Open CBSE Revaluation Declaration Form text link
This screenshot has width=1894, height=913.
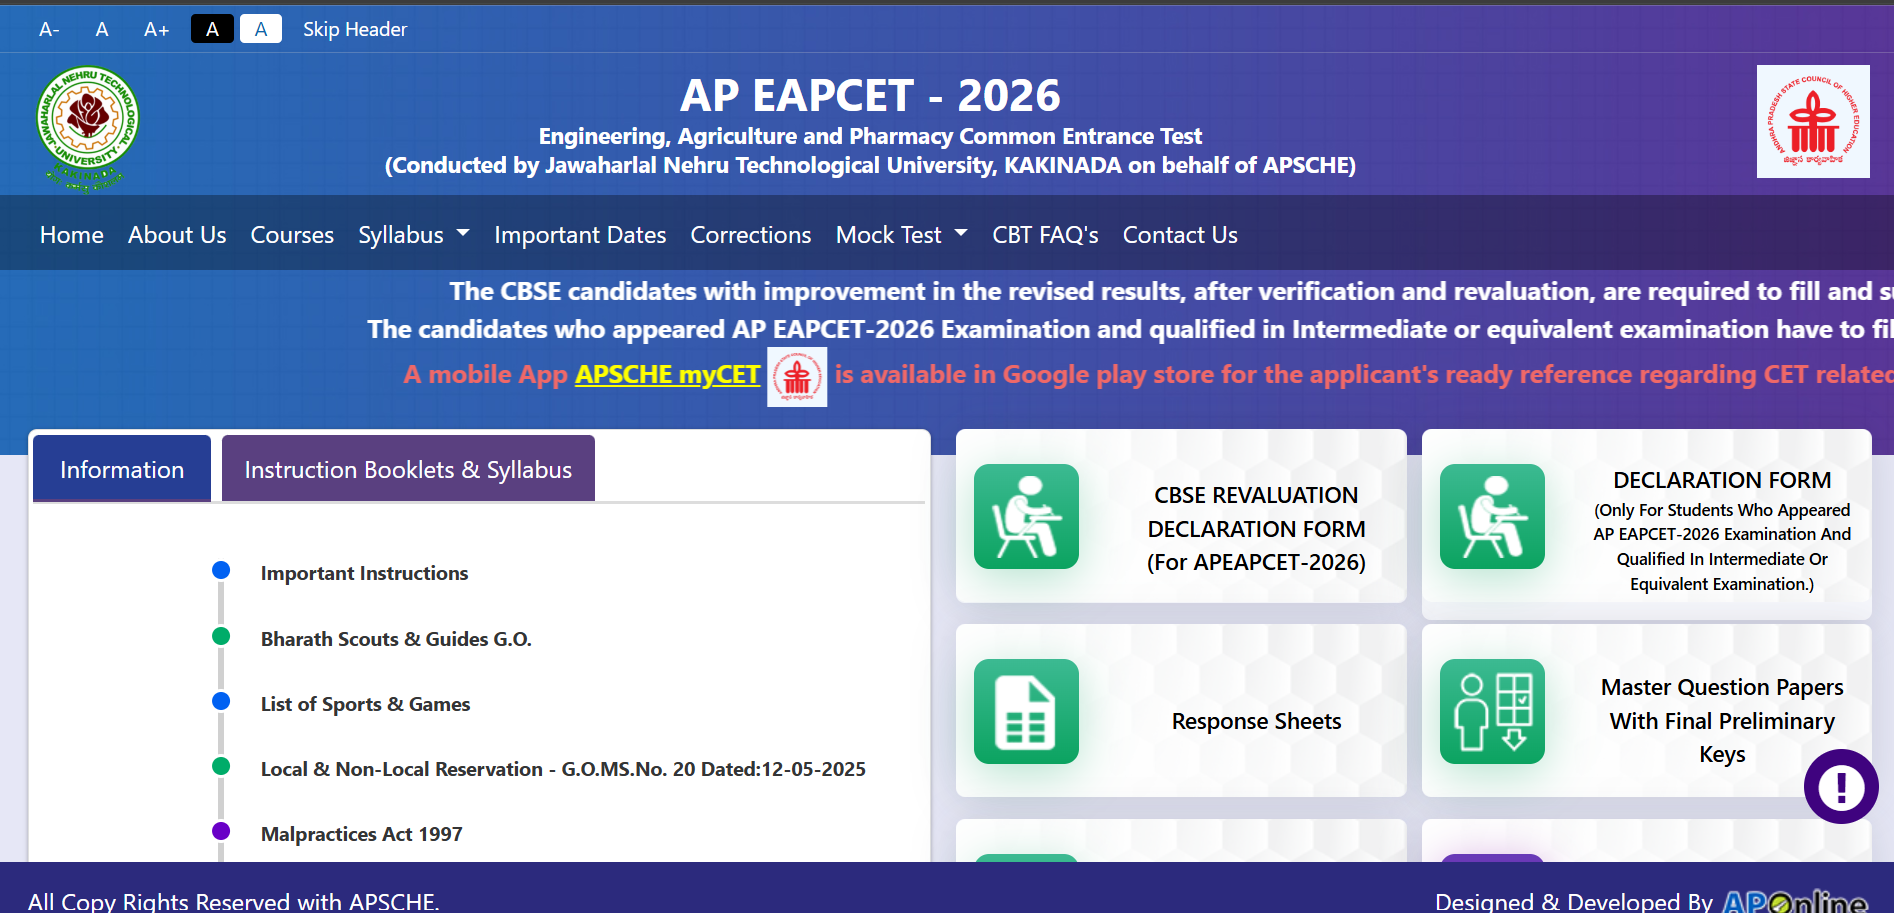coord(1256,529)
